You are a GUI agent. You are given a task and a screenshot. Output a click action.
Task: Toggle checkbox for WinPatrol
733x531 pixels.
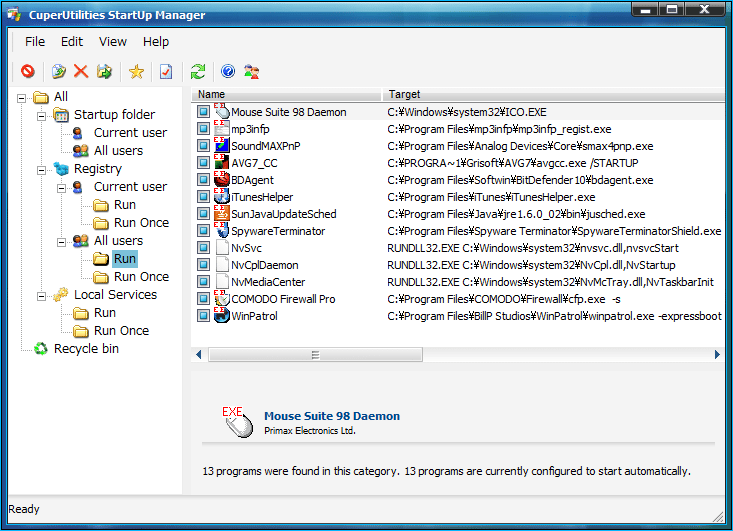click(203, 316)
